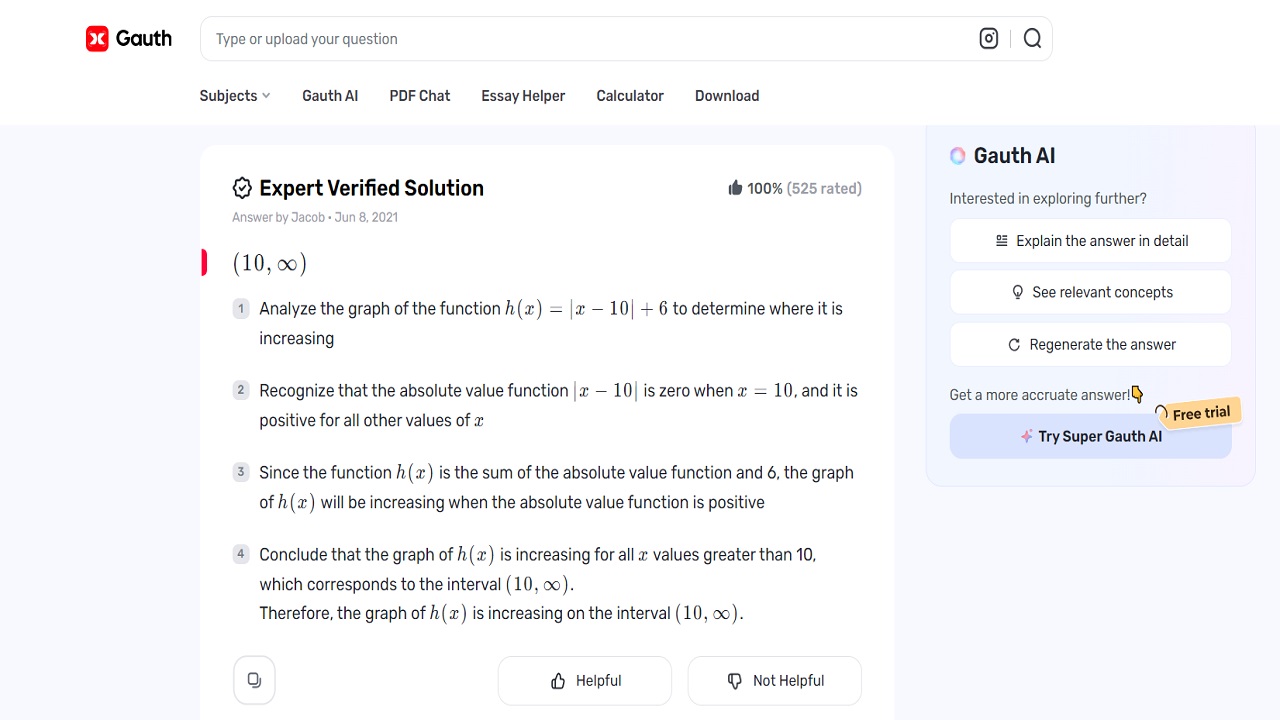Image resolution: width=1280 pixels, height=720 pixels.
Task: Click See relevant concepts button
Action: 1091,293
